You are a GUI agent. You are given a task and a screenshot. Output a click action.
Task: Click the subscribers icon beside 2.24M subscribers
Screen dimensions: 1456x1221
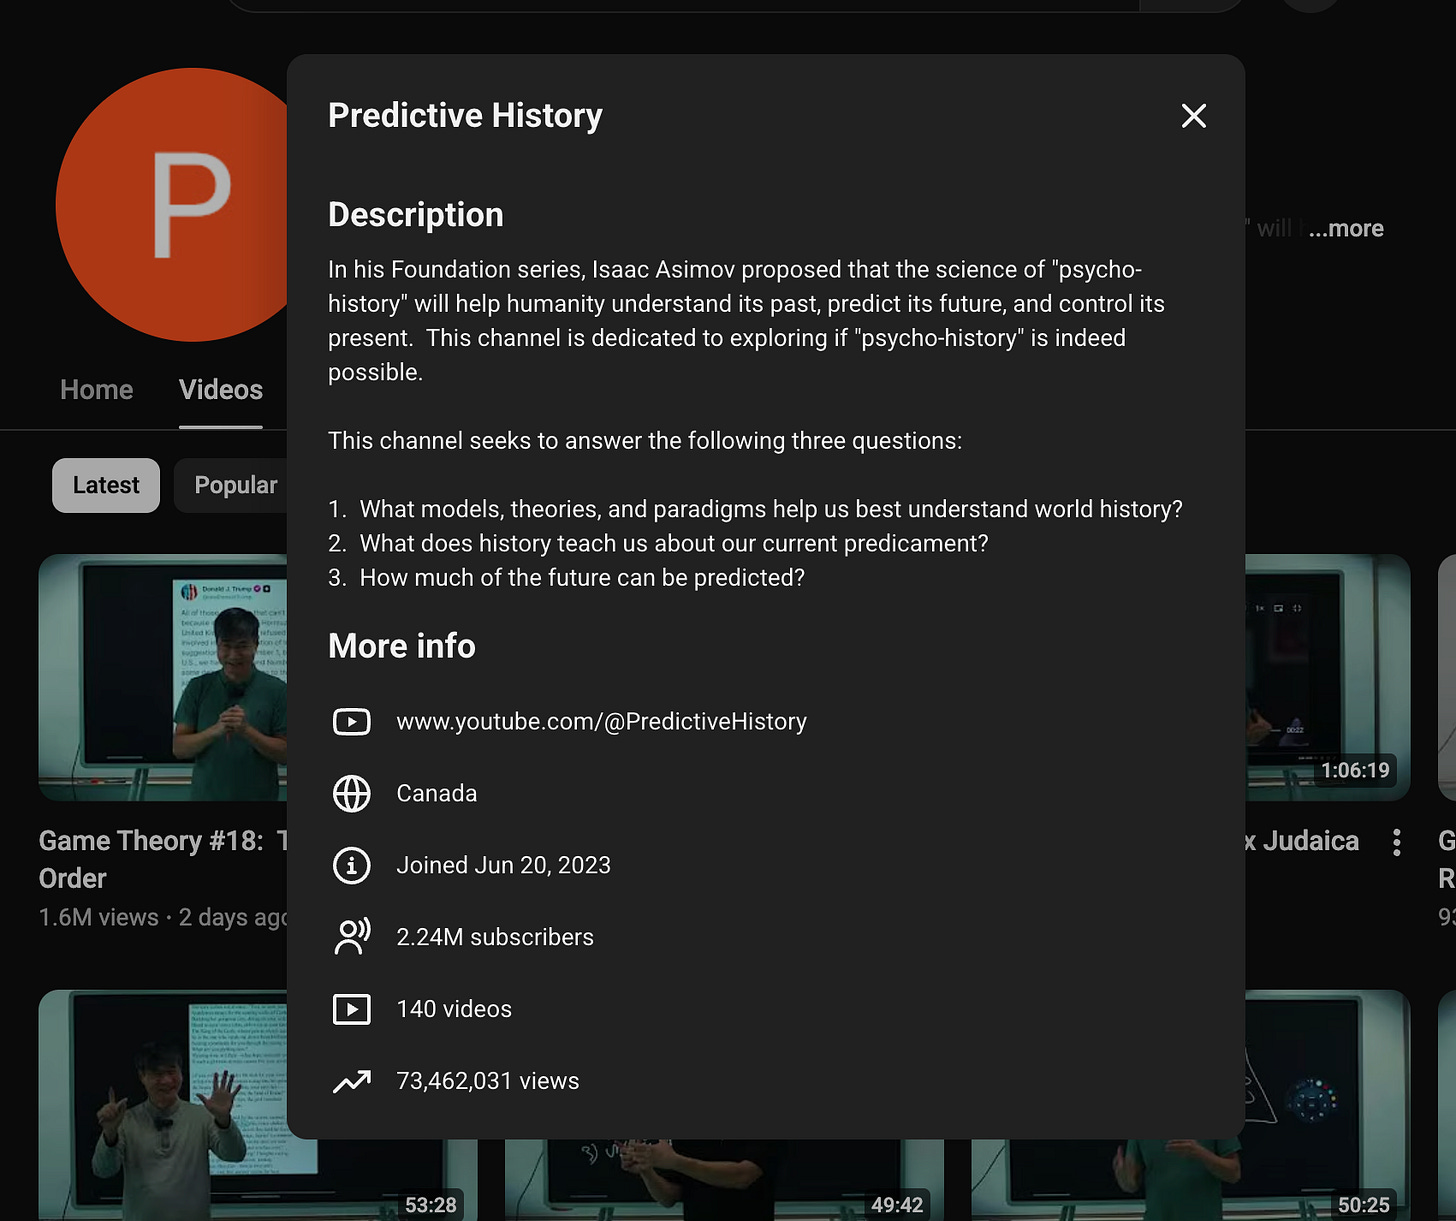[351, 937]
